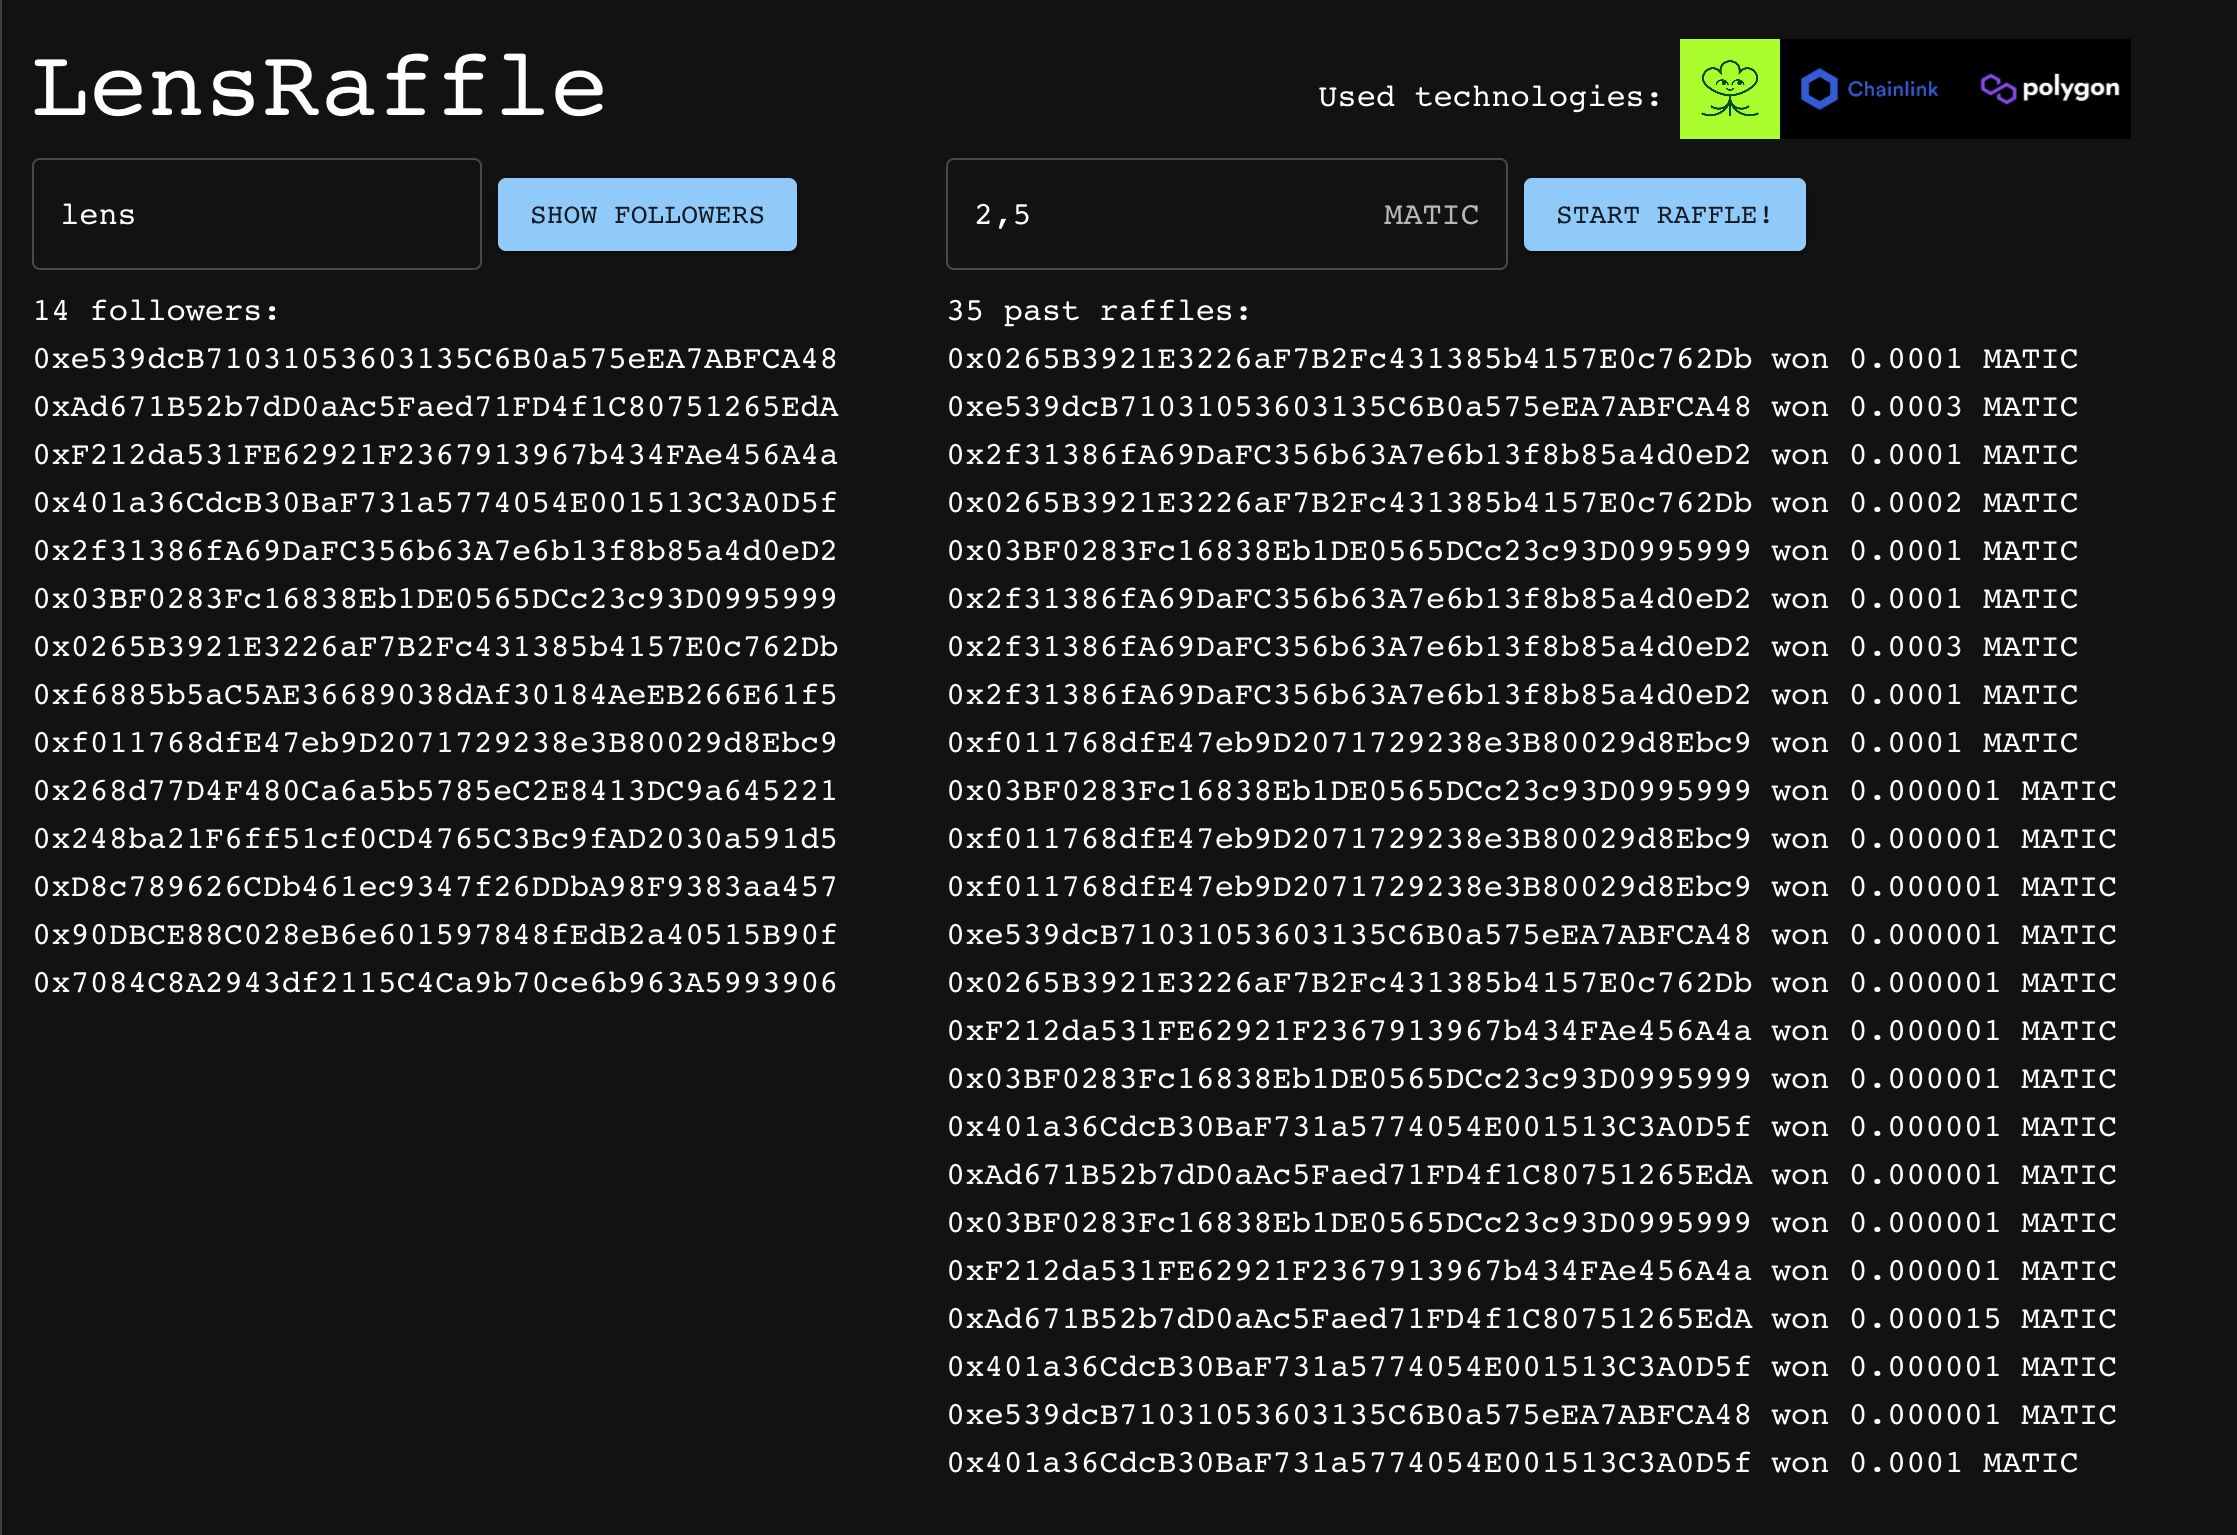Click the 'Used technologies:' label

1489,97
